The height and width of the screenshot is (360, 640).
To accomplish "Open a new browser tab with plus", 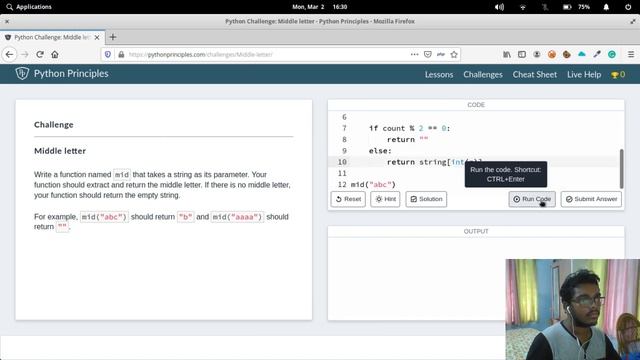I will pos(113,37).
